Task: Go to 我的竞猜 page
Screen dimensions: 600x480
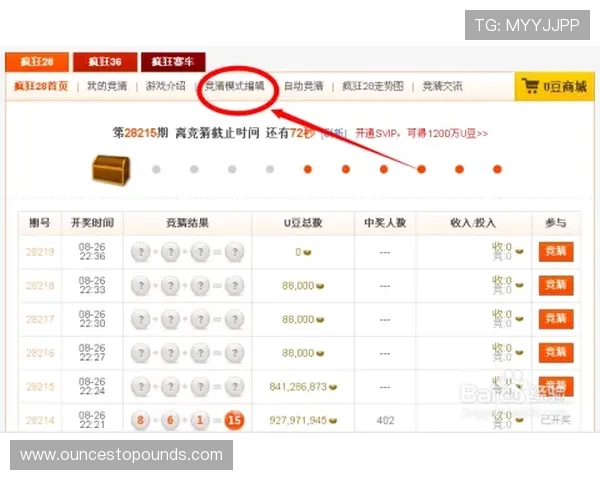Action: pos(107,86)
